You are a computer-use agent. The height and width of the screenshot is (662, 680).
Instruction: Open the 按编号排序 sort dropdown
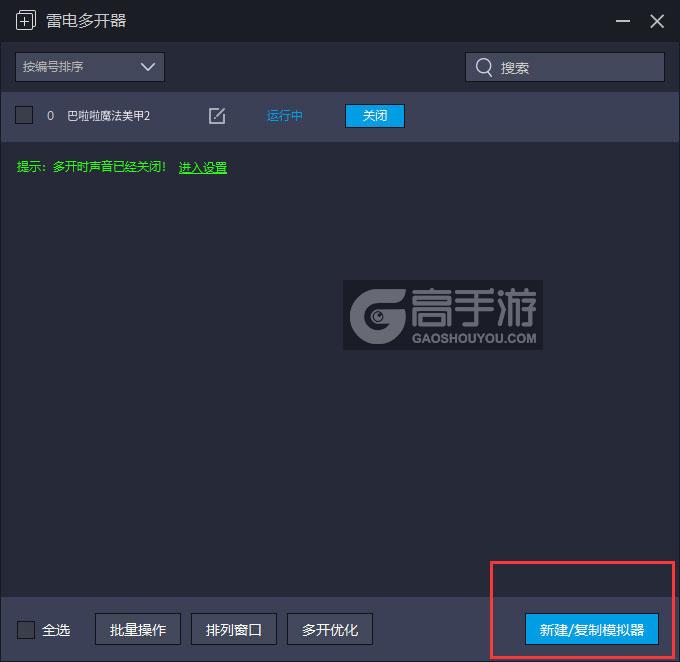pyautogui.click(x=90, y=67)
